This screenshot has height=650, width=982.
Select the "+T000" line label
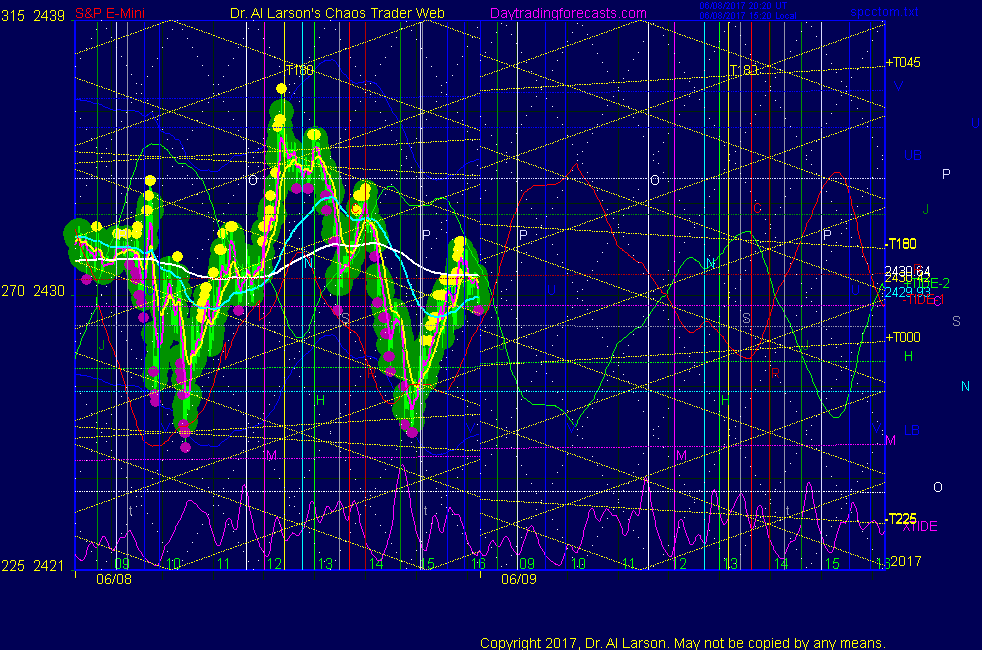point(903,338)
